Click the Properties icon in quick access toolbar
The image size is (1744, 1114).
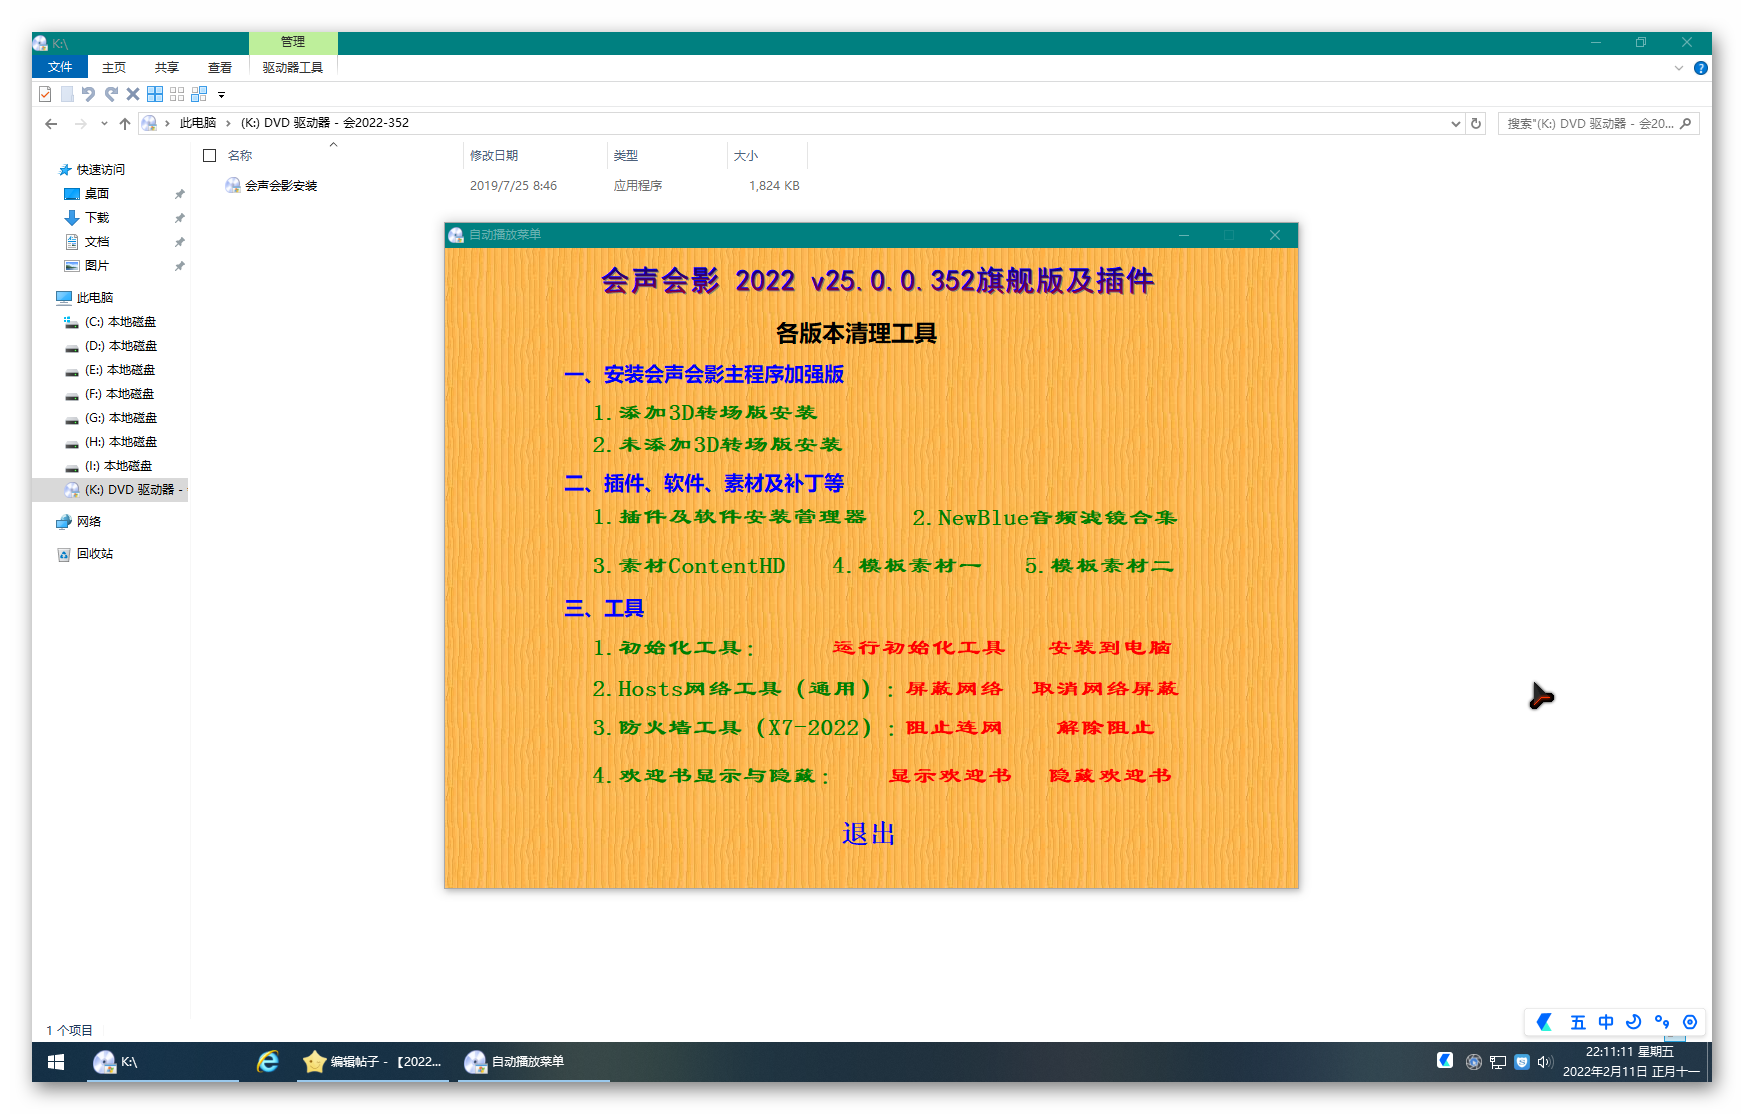coord(45,94)
